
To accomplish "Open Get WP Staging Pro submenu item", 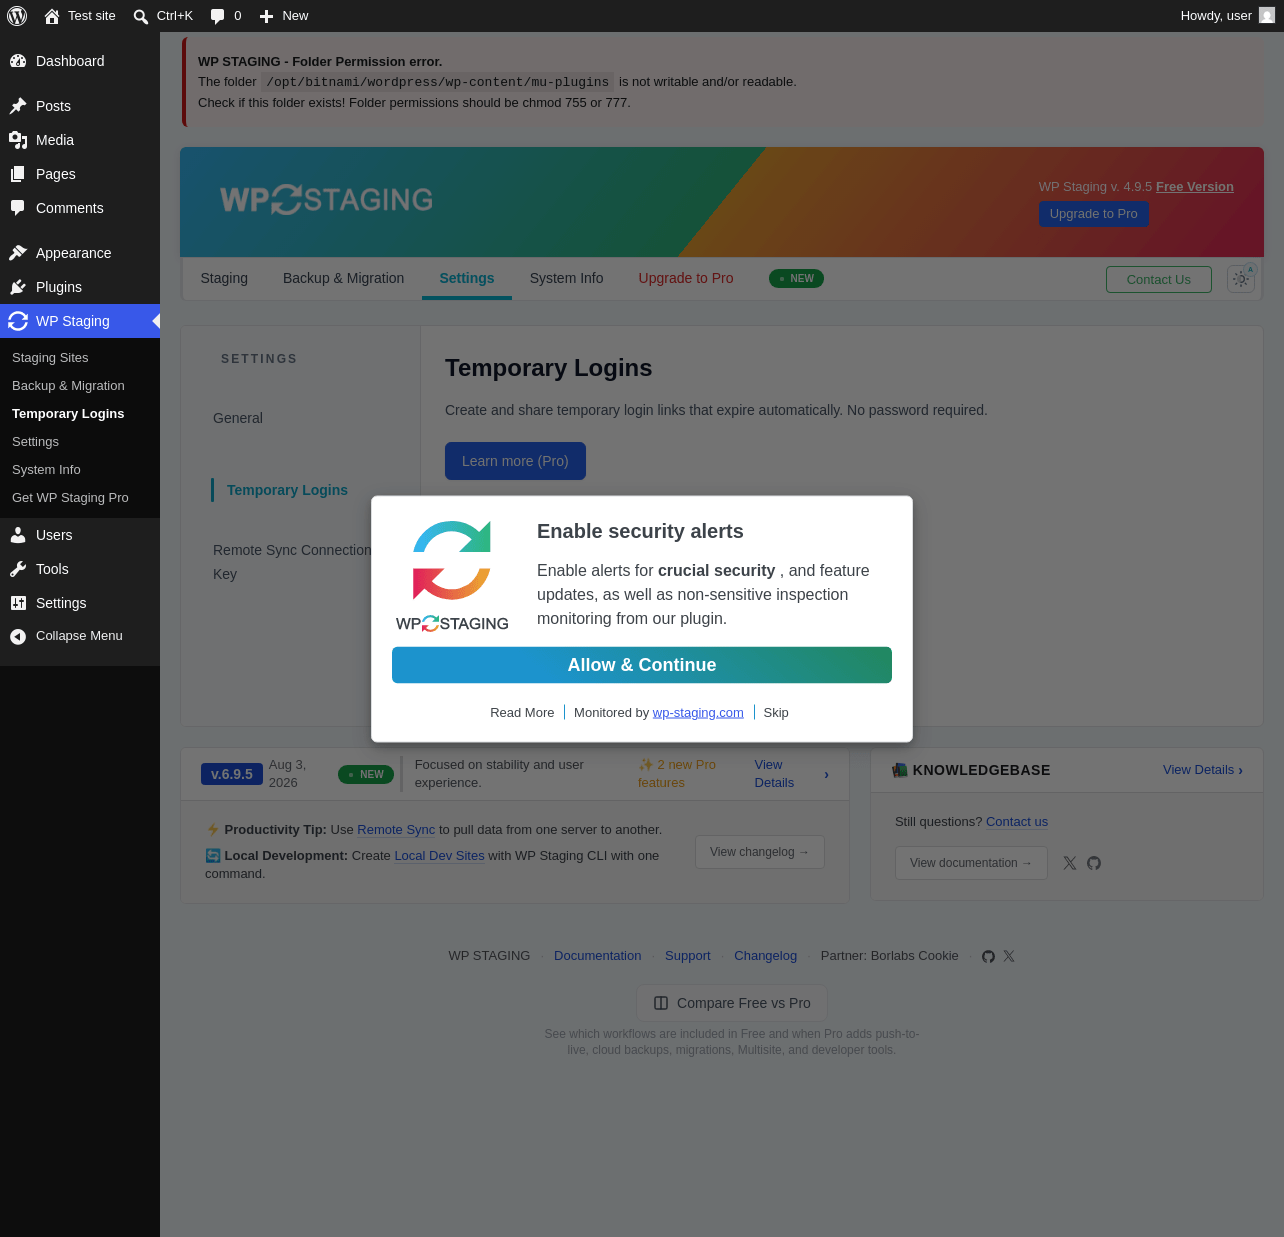I will click(x=70, y=498).
